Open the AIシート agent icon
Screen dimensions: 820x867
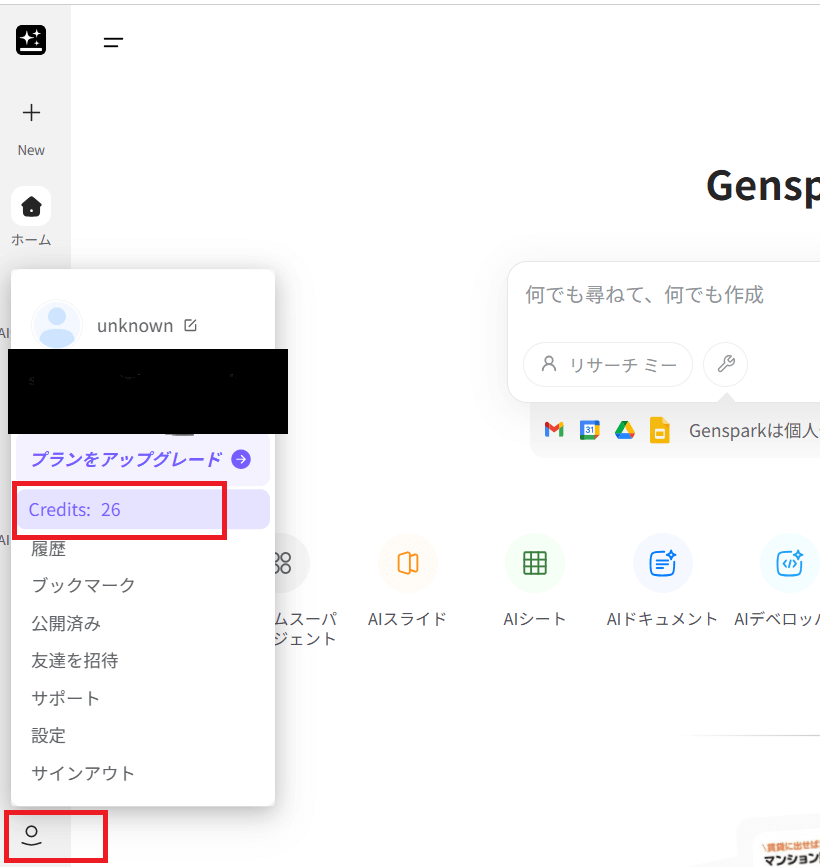(x=535, y=564)
